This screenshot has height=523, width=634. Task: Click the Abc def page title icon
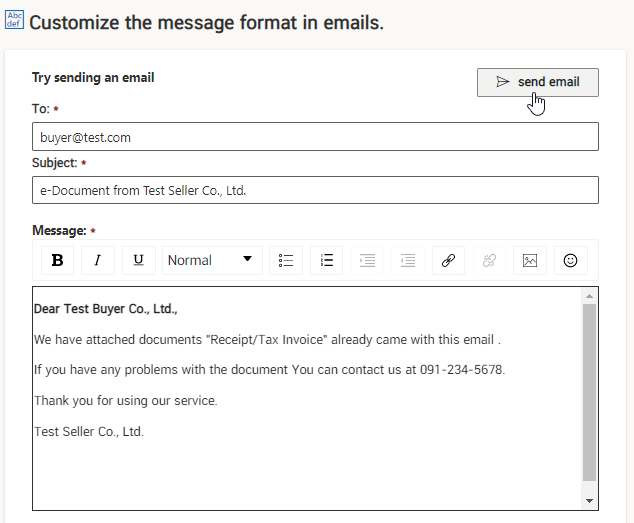[x=15, y=20]
